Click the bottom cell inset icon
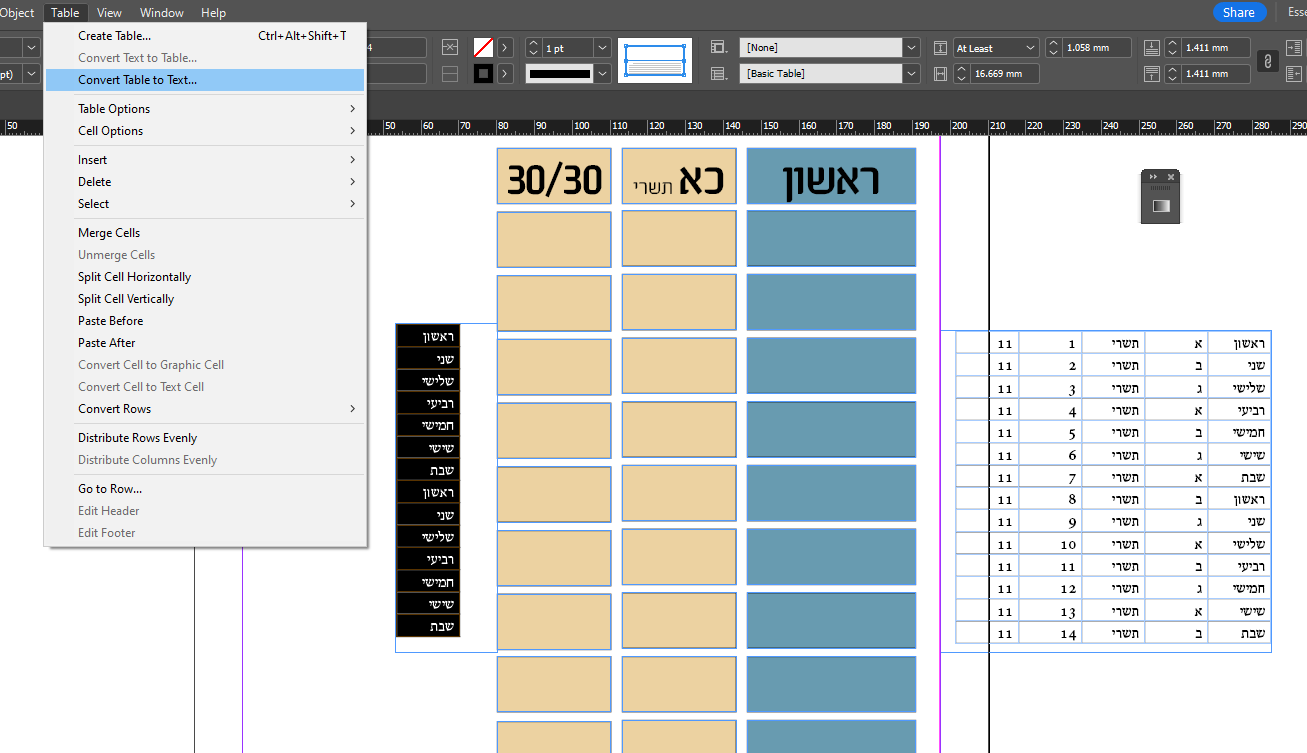1307x753 pixels. pos(1151,73)
